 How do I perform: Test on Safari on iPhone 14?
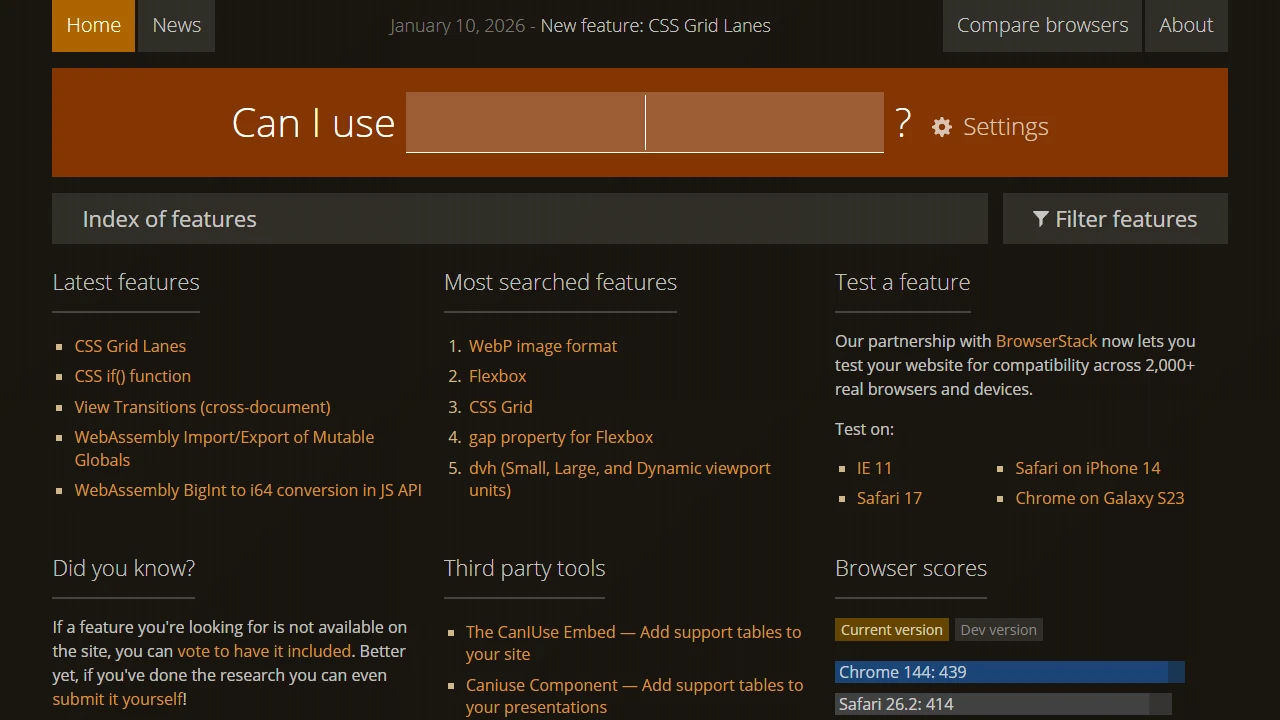coord(1088,467)
